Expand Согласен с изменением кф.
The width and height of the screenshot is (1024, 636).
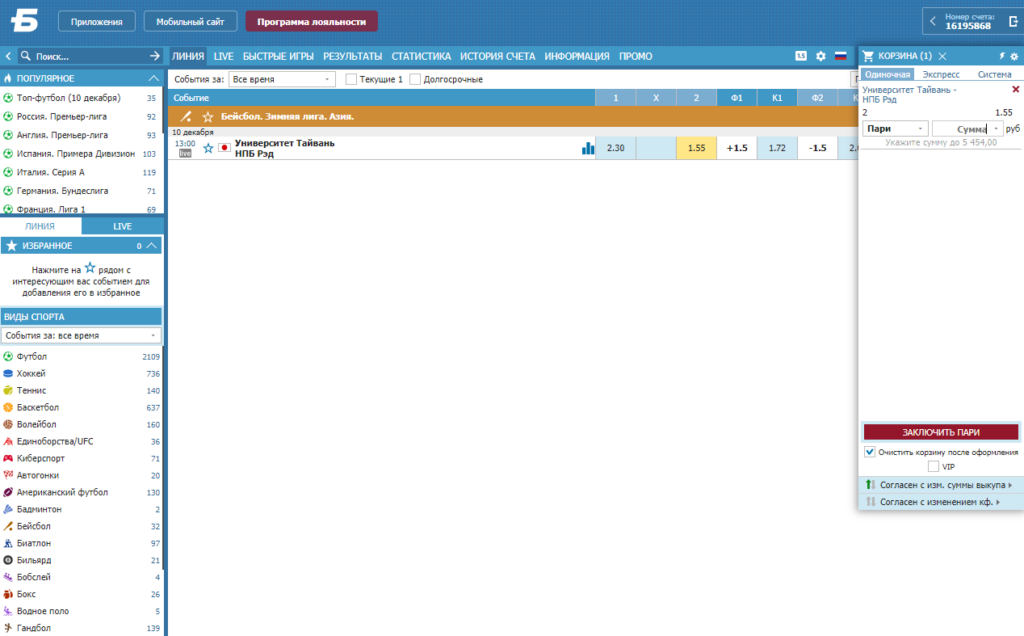point(940,502)
